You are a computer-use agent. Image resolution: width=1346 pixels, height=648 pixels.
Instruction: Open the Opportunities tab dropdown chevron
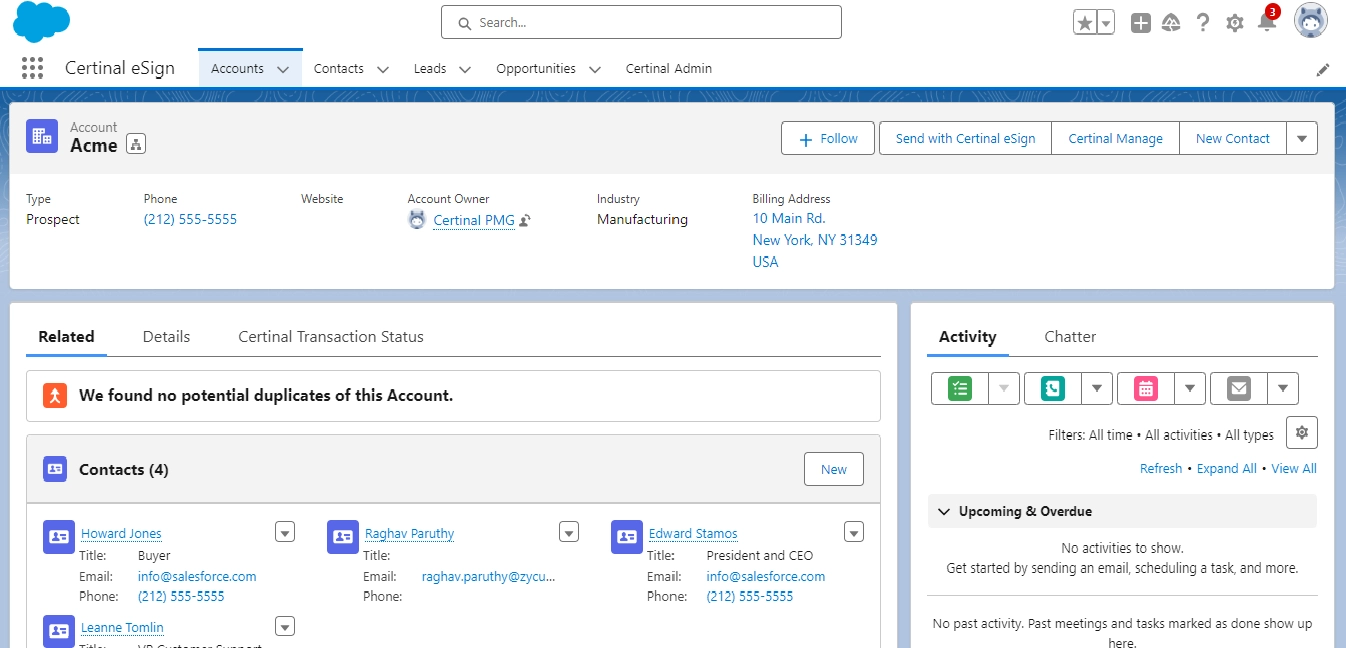[595, 70]
